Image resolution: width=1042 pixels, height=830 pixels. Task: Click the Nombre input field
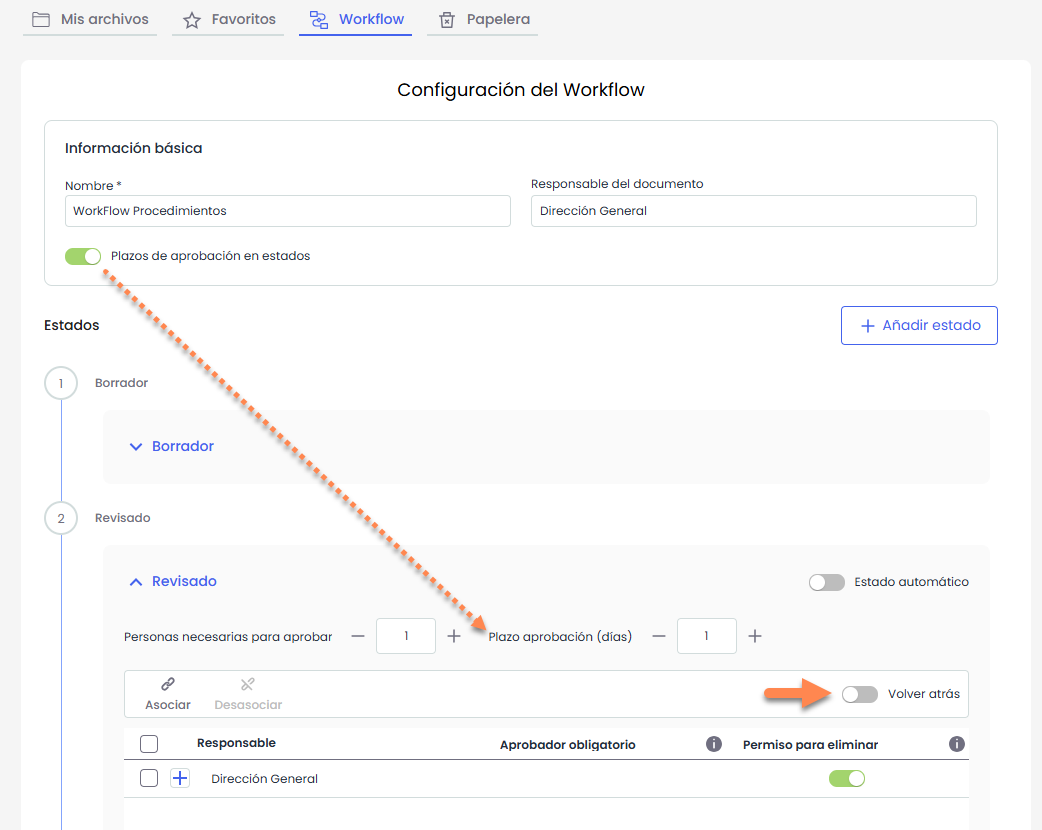point(287,211)
